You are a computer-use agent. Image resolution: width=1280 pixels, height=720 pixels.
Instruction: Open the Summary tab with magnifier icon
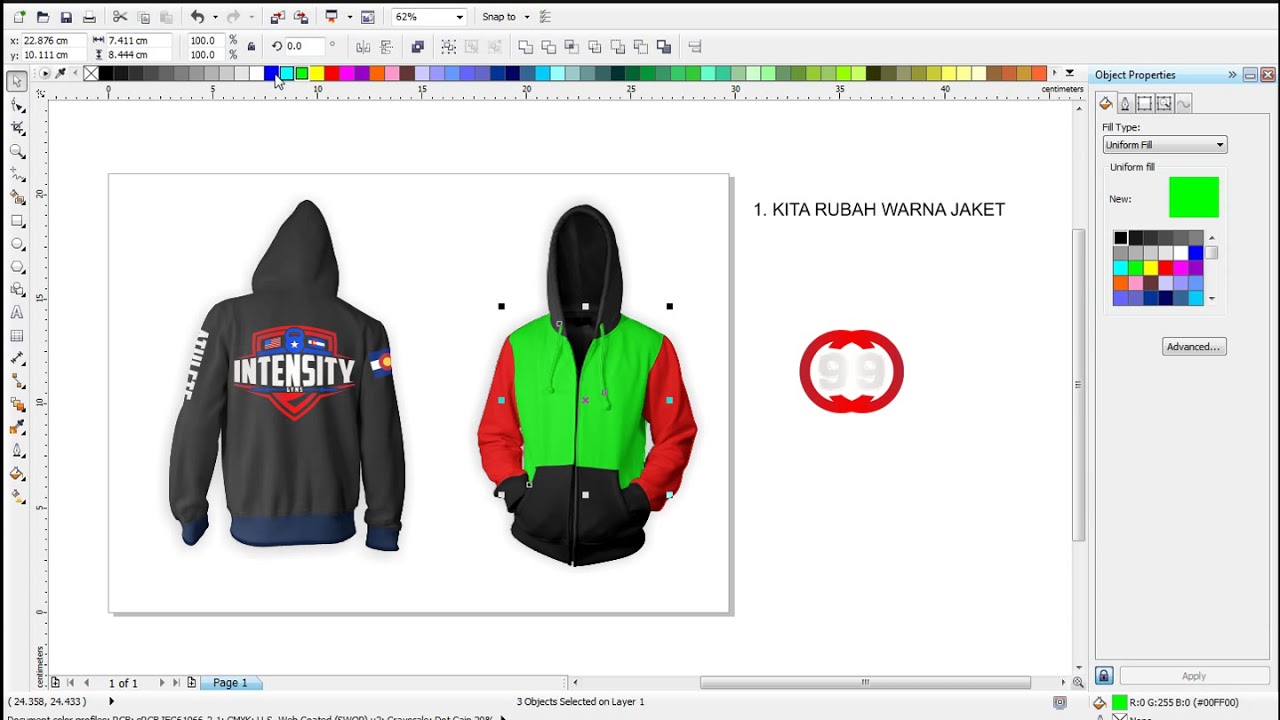click(1164, 104)
